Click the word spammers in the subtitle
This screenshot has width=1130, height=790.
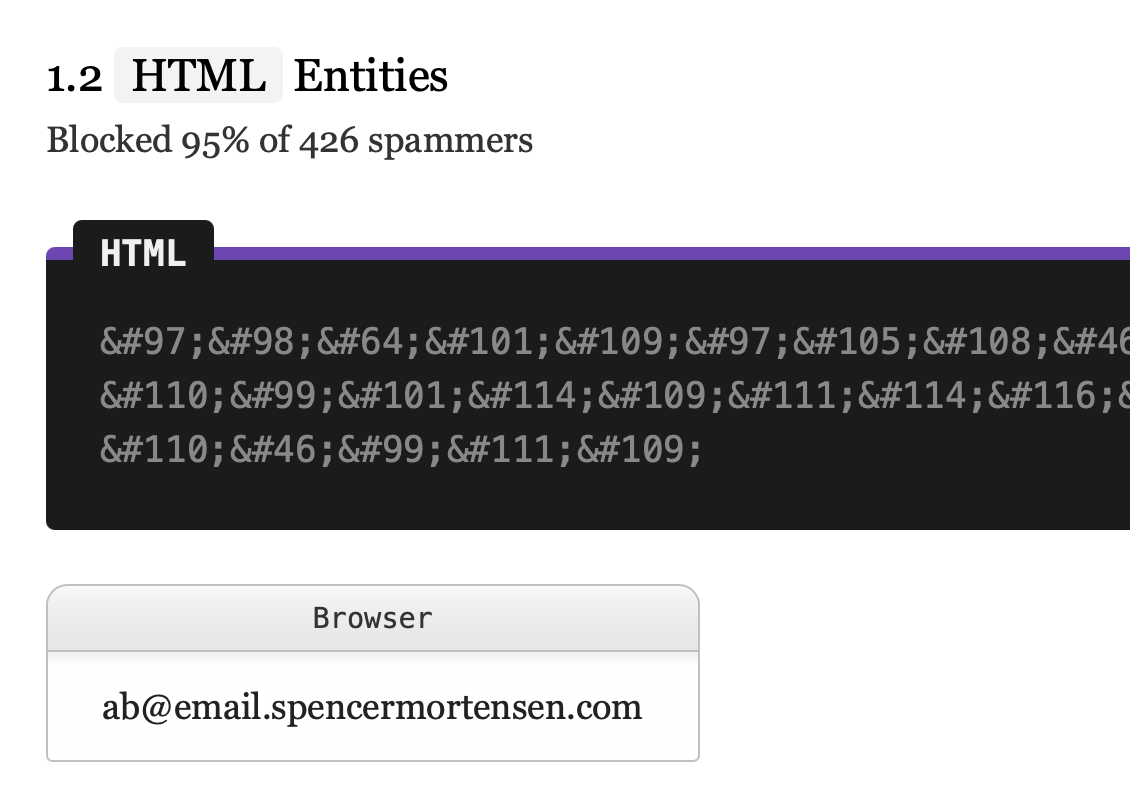pyautogui.click(x=450, y=141)
